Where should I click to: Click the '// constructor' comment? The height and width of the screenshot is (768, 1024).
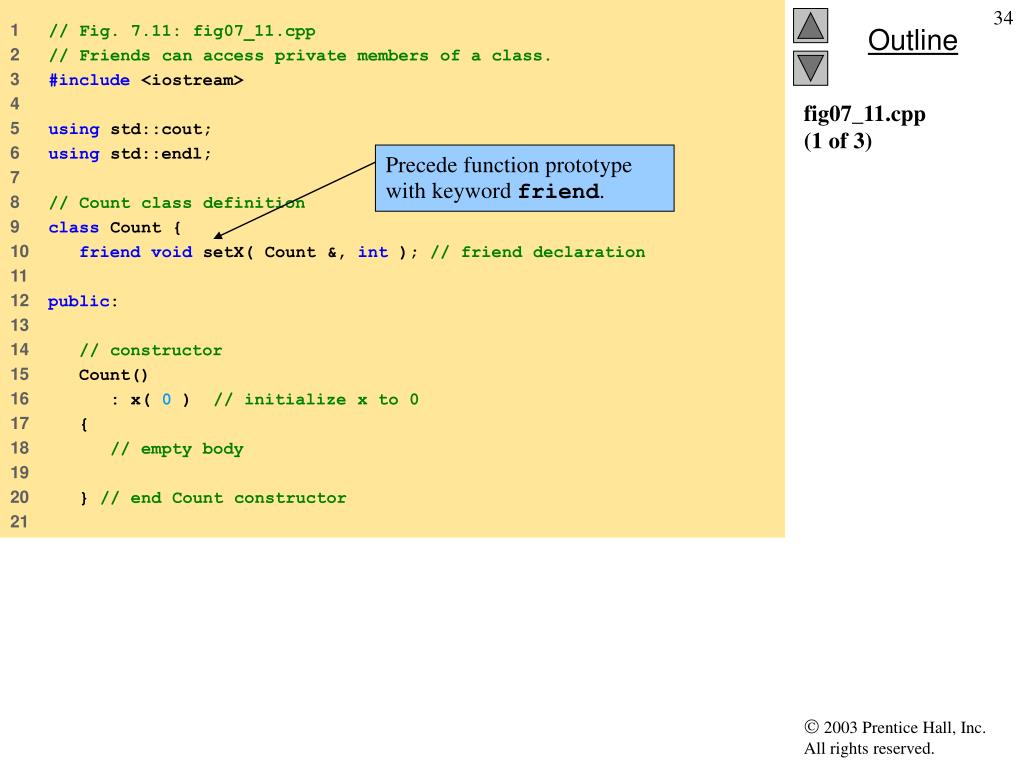151,351
